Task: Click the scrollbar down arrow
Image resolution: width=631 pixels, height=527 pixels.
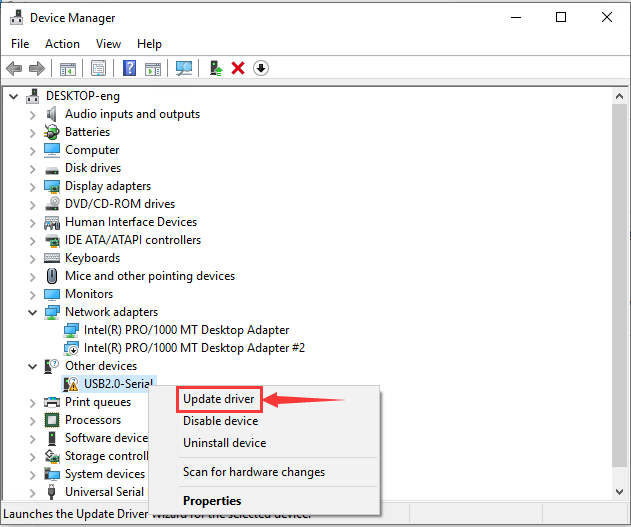Action: (619, 491)
